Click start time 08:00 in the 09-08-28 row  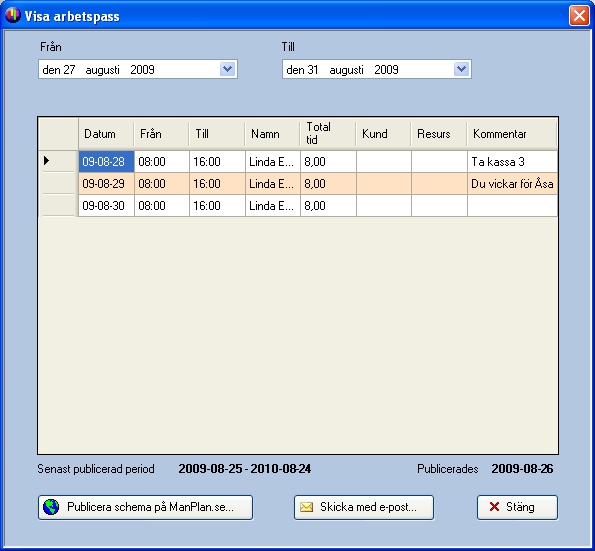162,162
